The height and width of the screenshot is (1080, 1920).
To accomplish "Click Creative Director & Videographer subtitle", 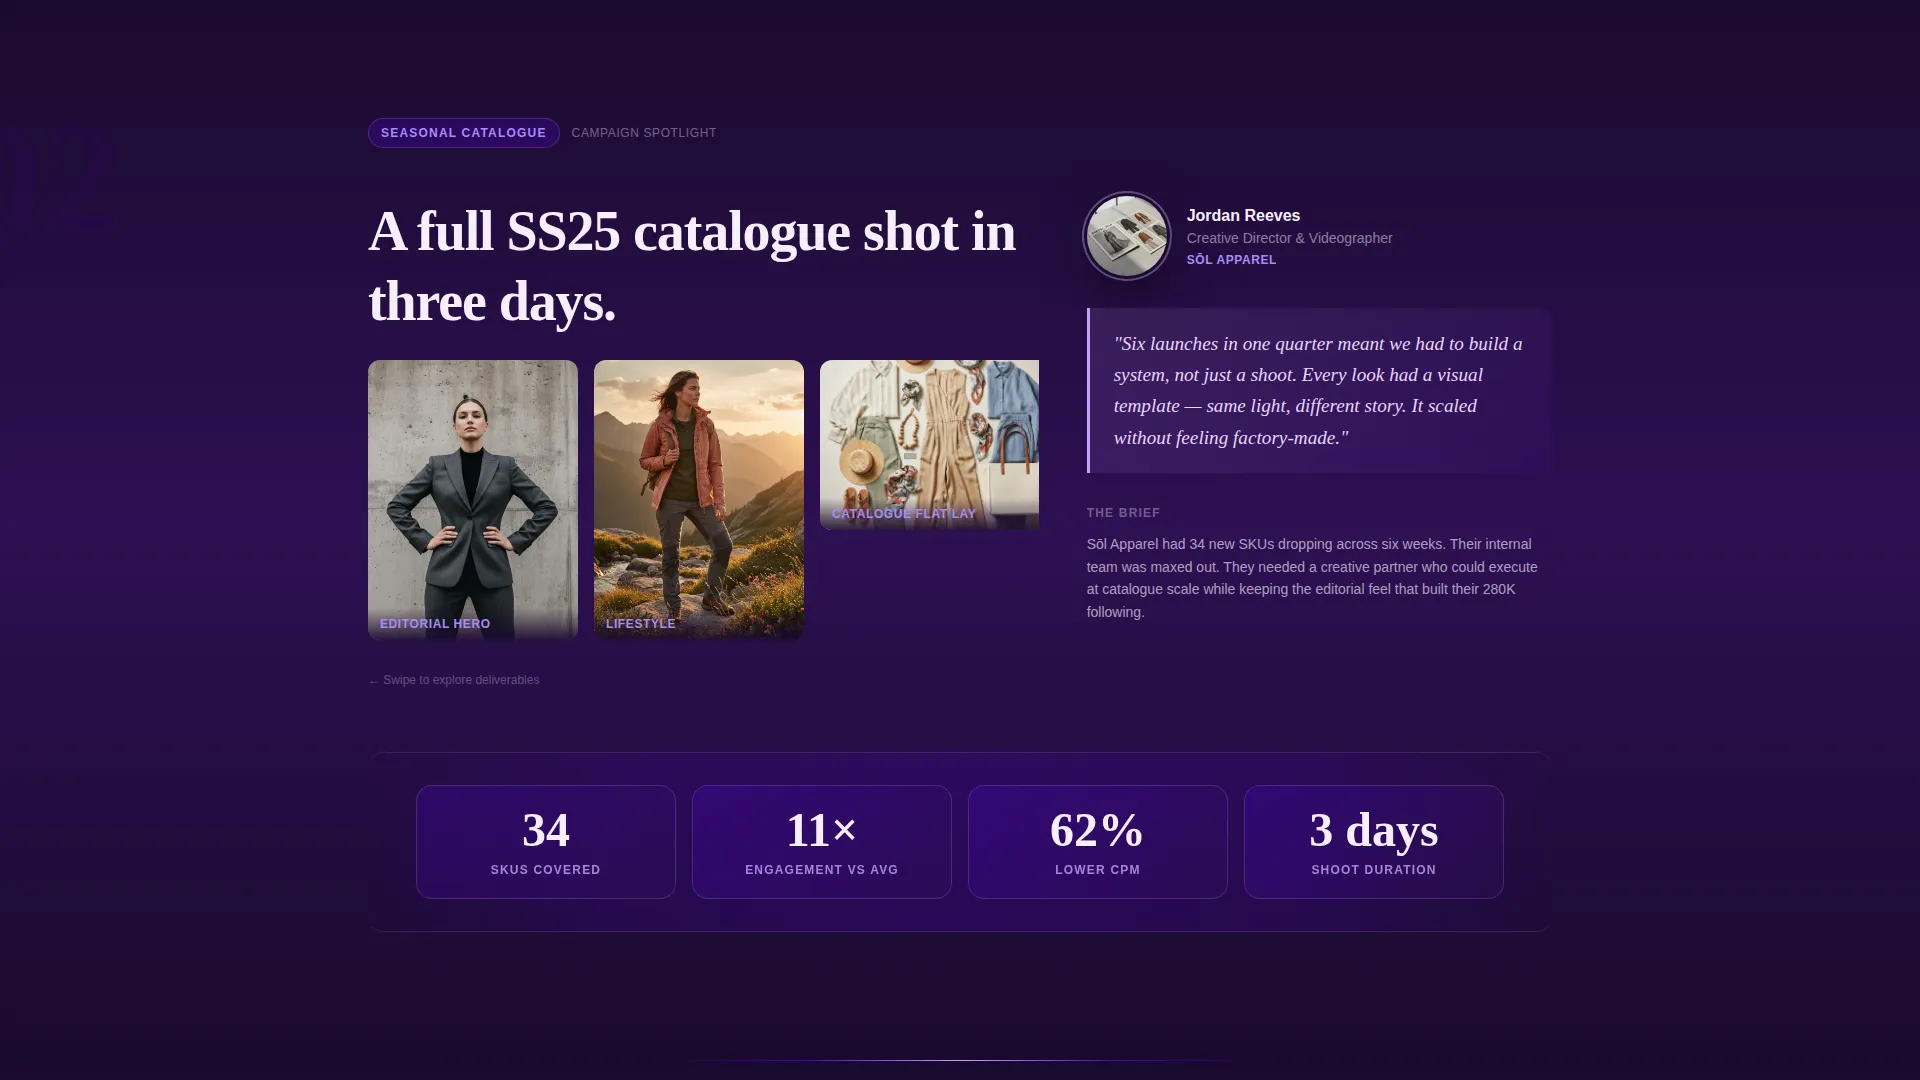I will (1289, 238).
